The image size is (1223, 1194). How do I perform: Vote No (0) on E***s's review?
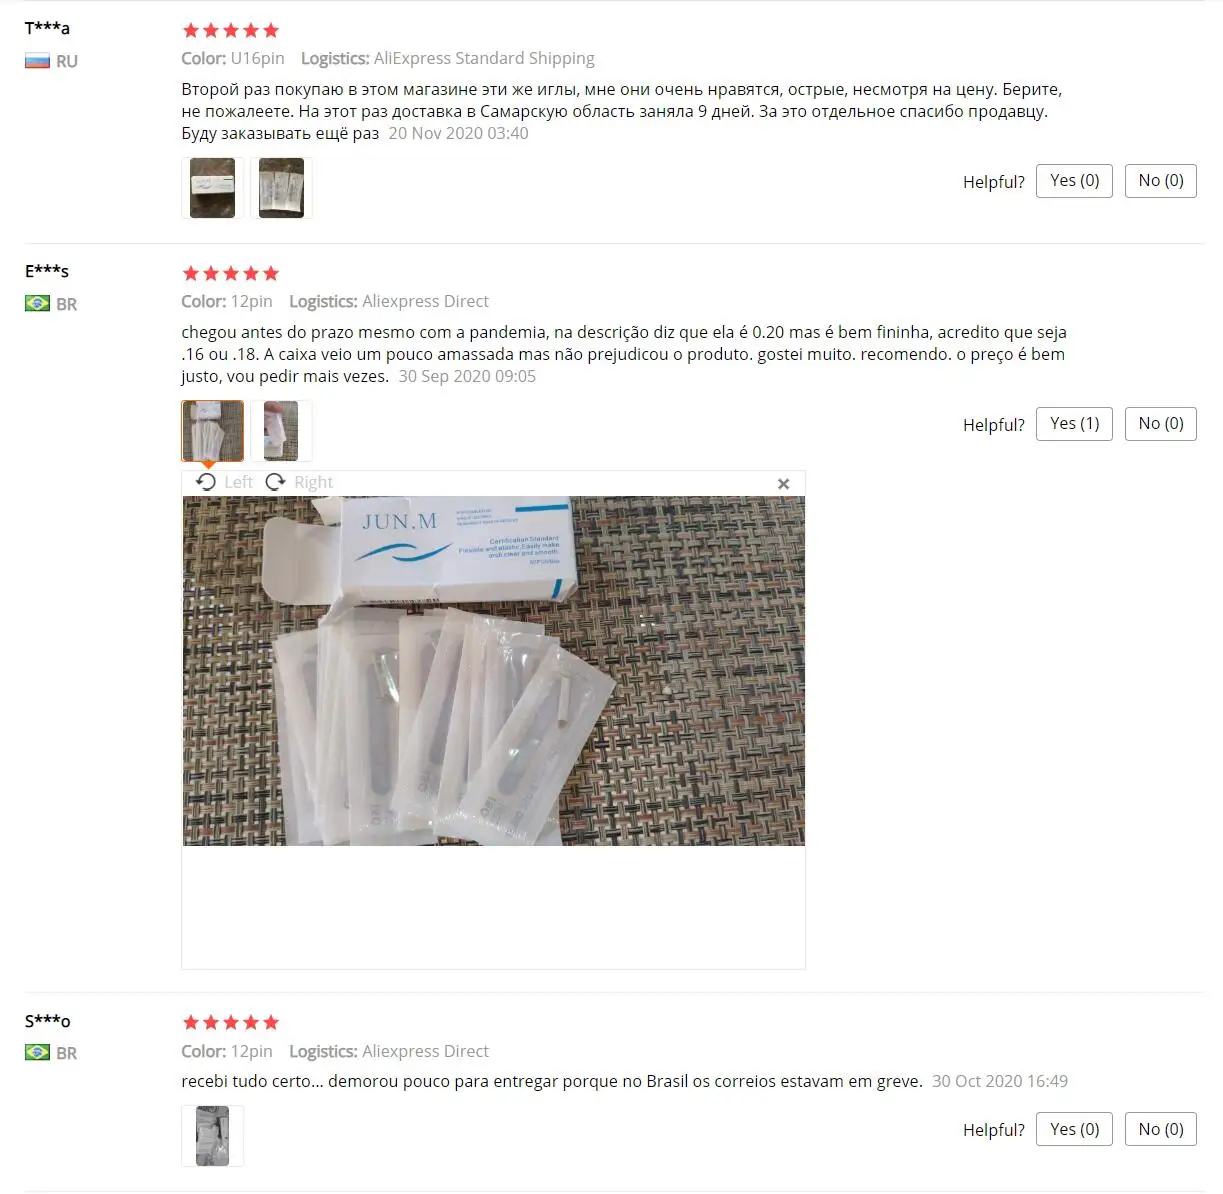1161,424
